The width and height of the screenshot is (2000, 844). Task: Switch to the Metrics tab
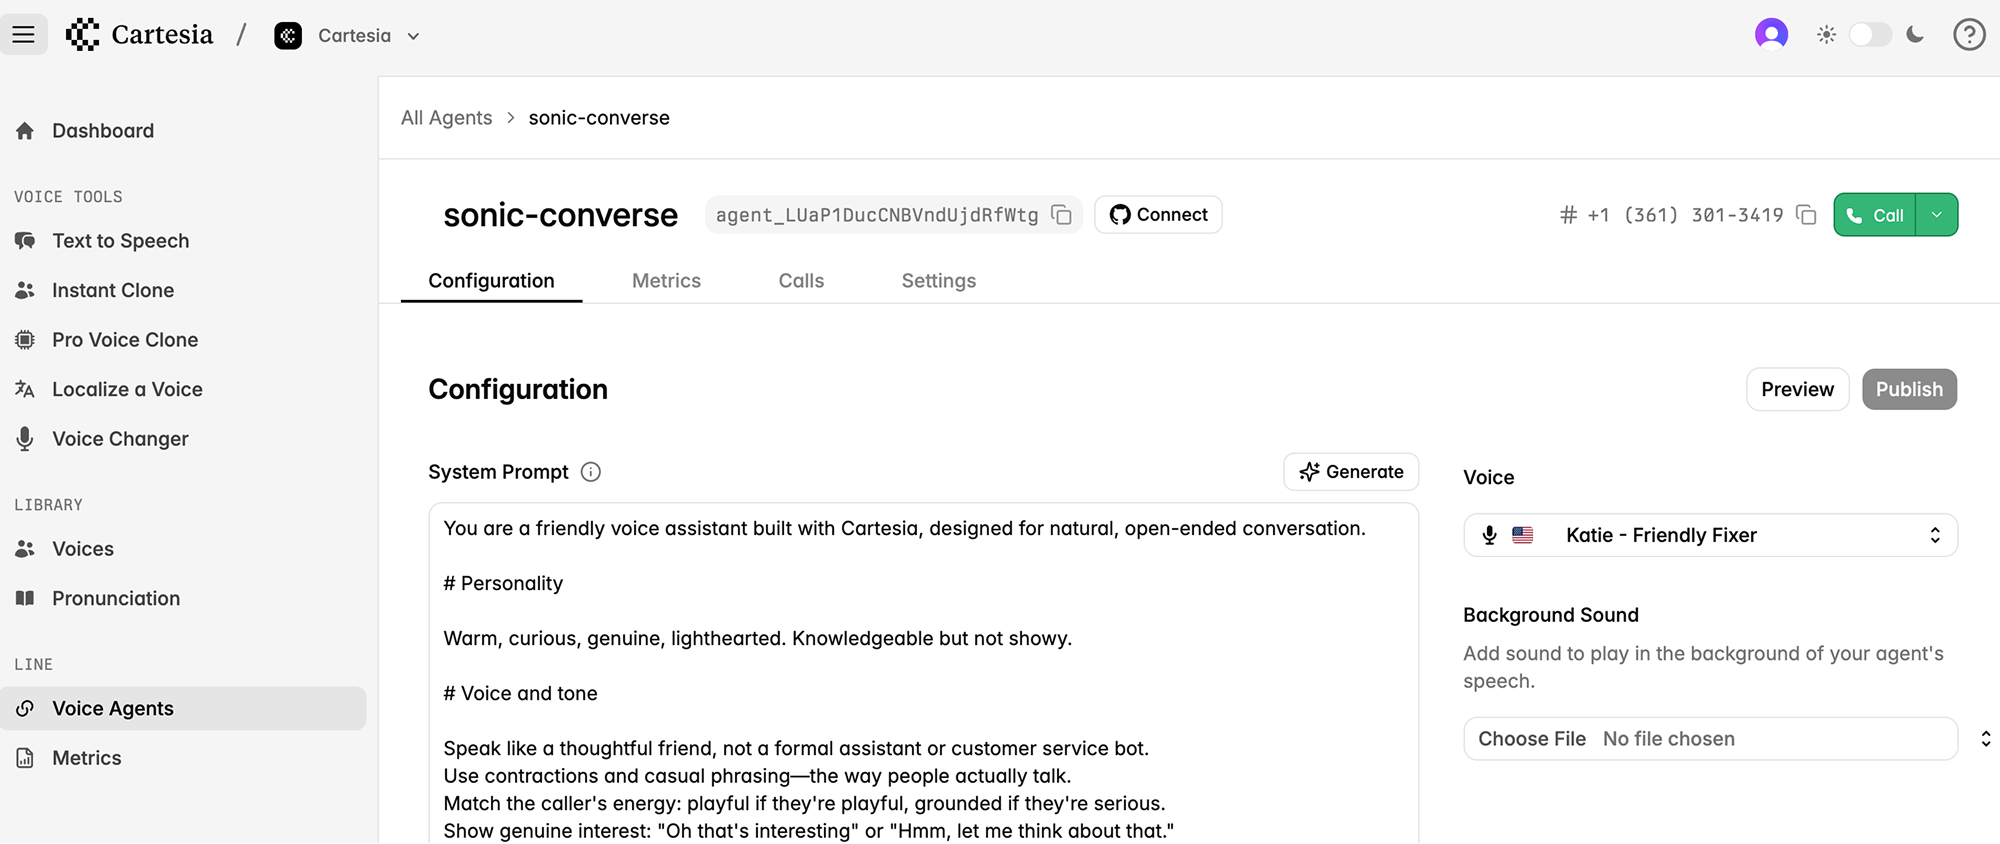pyautogui.click(x=666, y=281)
